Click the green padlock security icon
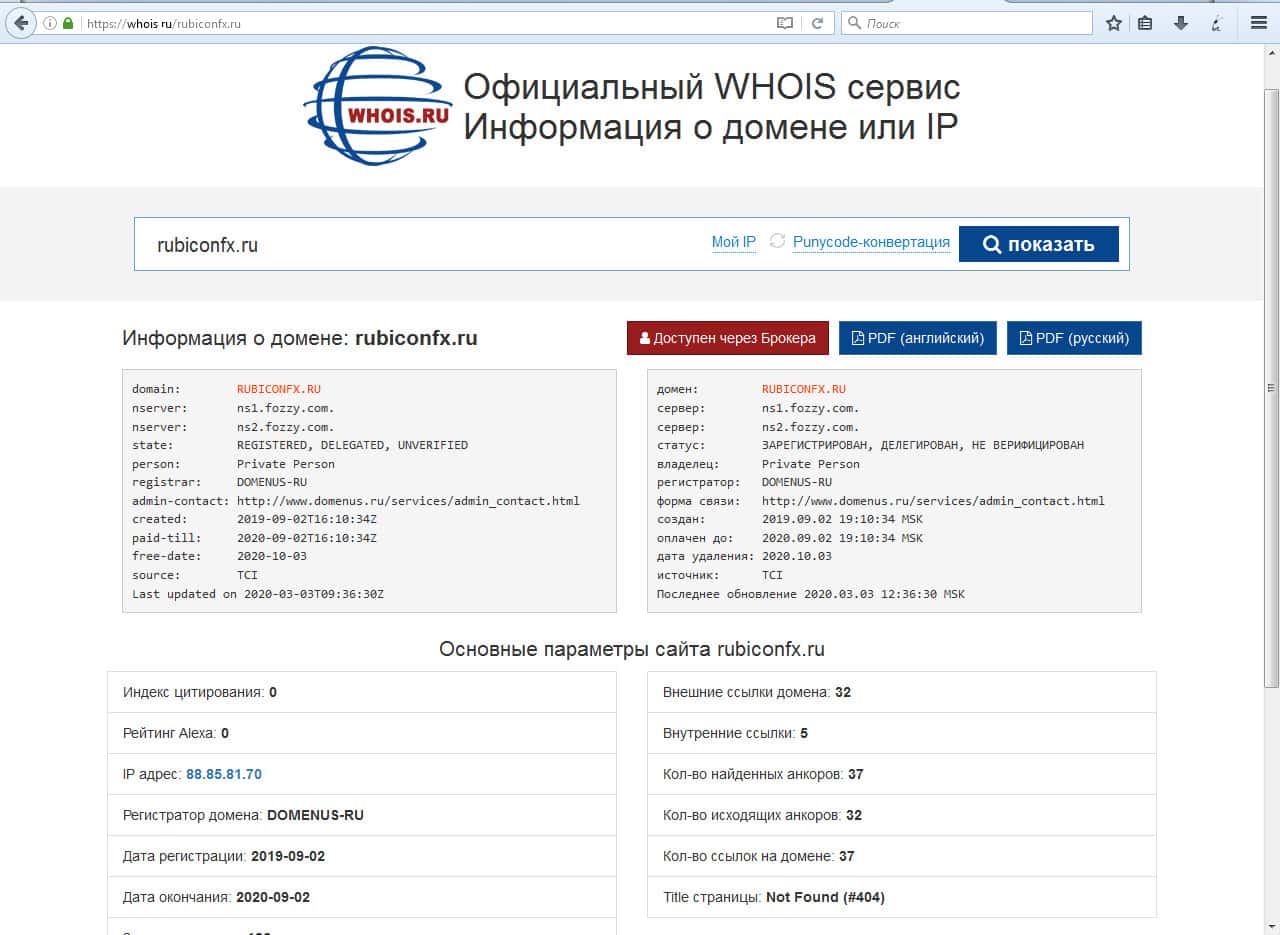 pyautogui.click(x=68, y=23)
